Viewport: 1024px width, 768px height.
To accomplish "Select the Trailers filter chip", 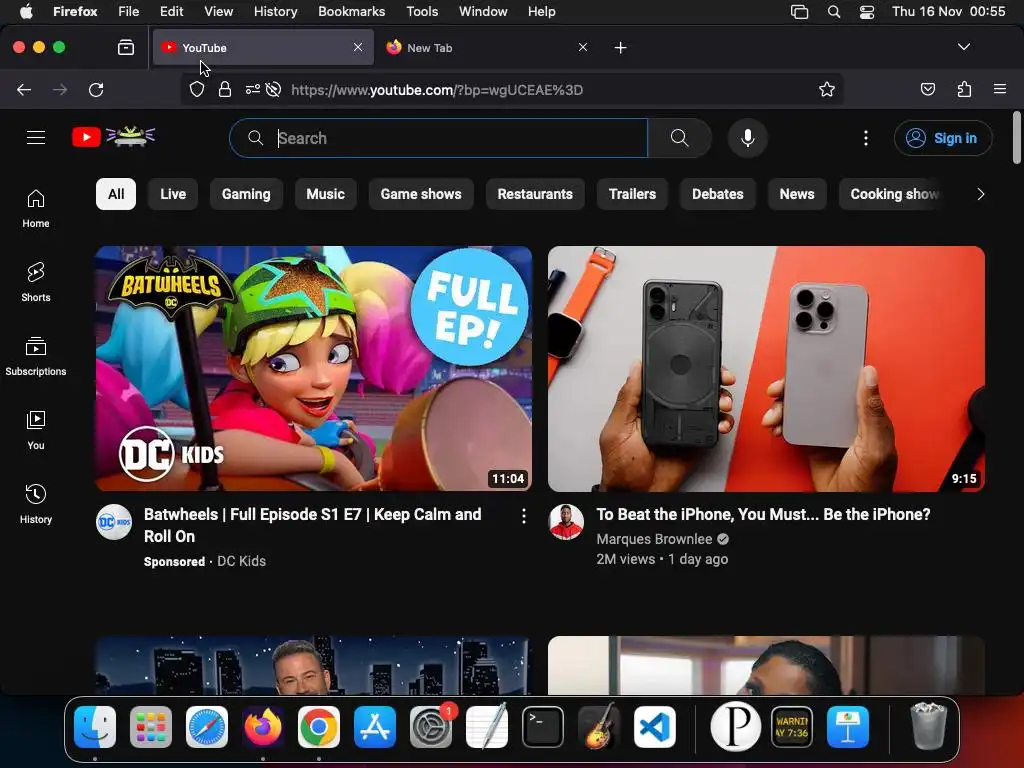I will pyautogui.click(x=632, y=194).
